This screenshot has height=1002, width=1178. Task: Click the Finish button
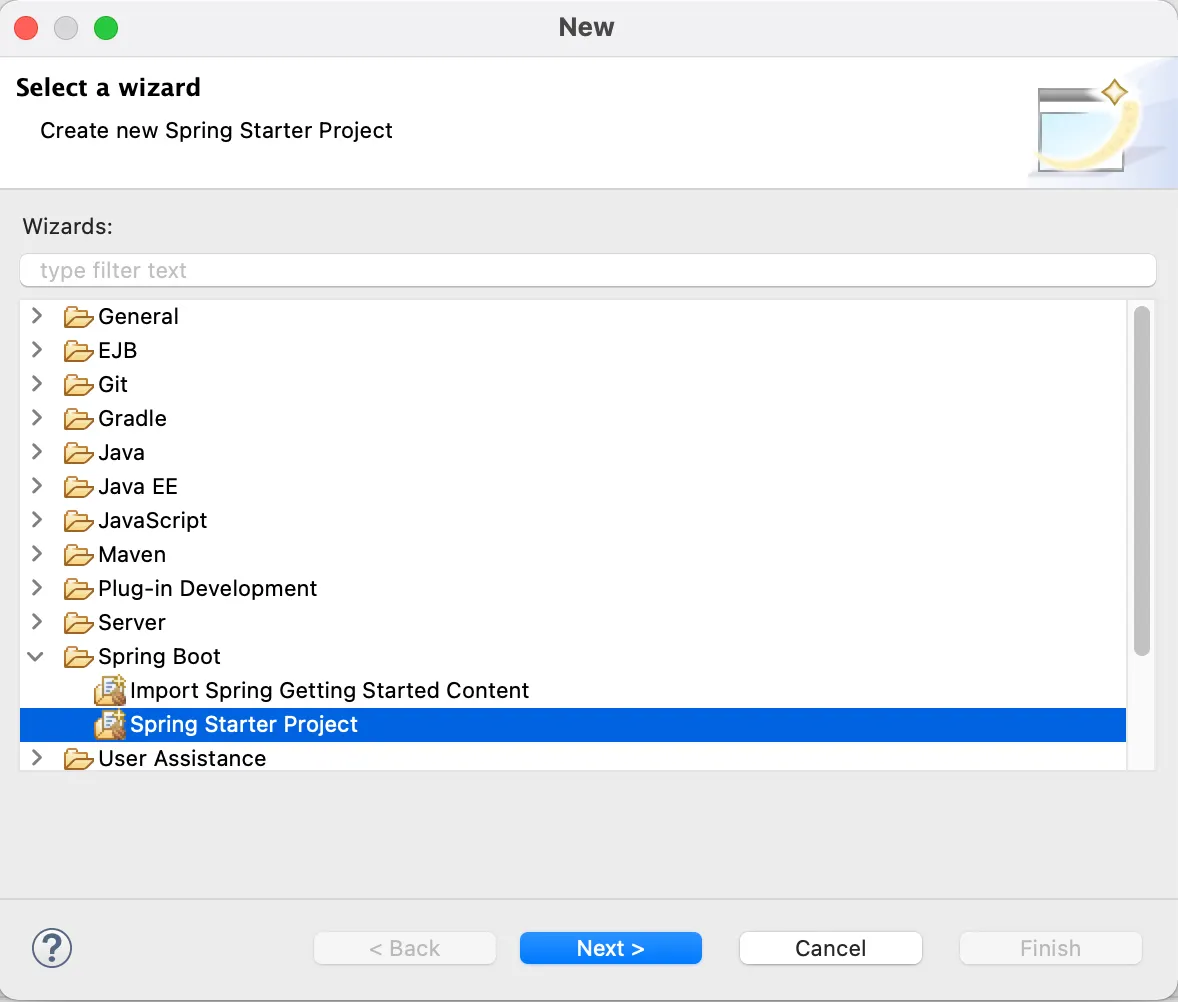pos(1050,948)
